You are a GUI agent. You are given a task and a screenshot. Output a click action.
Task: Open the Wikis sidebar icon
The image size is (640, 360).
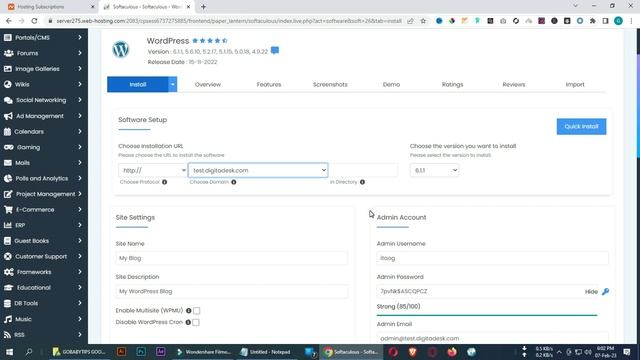[8, 84]
